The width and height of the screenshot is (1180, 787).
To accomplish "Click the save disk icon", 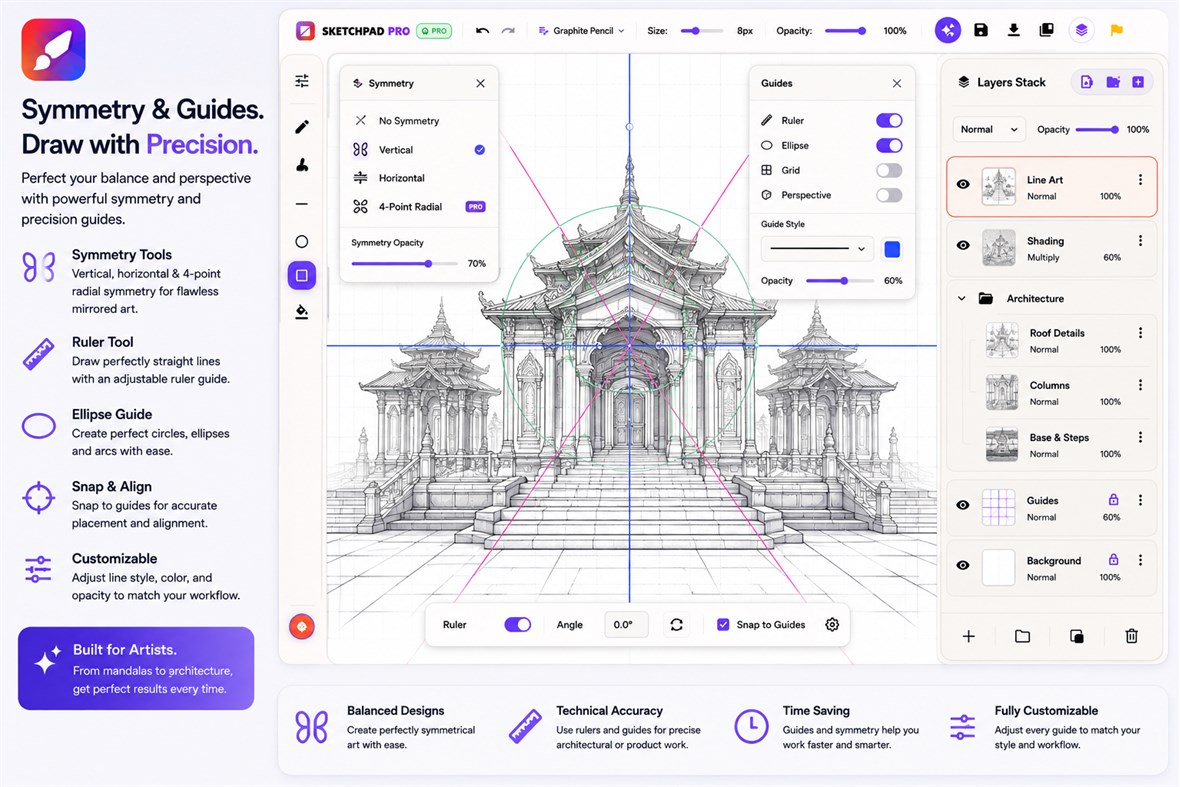I will [x=981, y=30].
